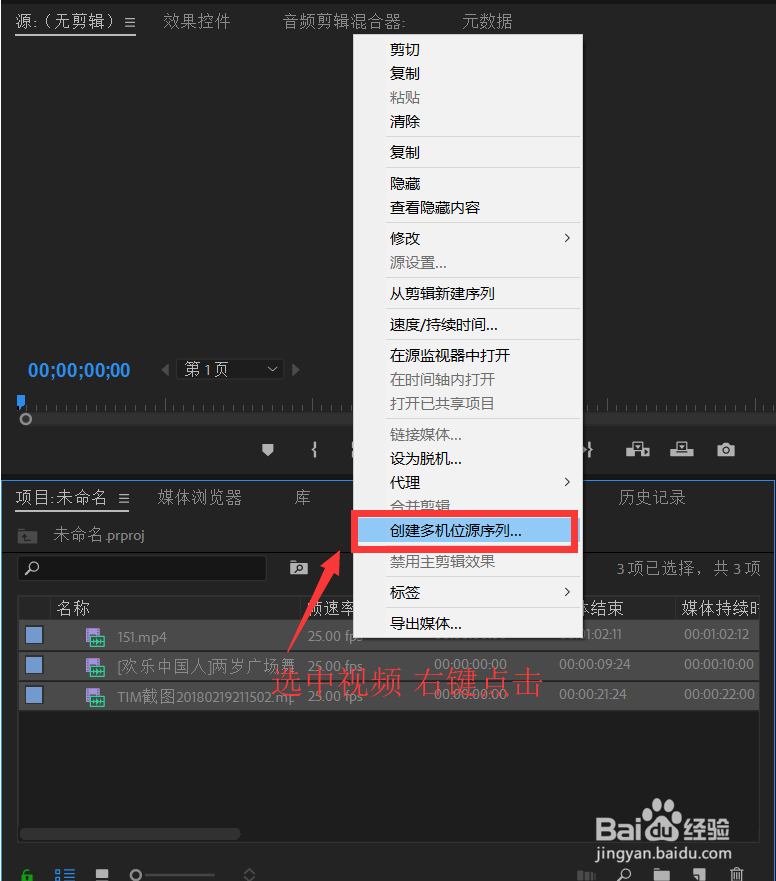
Task: Open the Project panel menu icon
Action: tap(124, 498)
